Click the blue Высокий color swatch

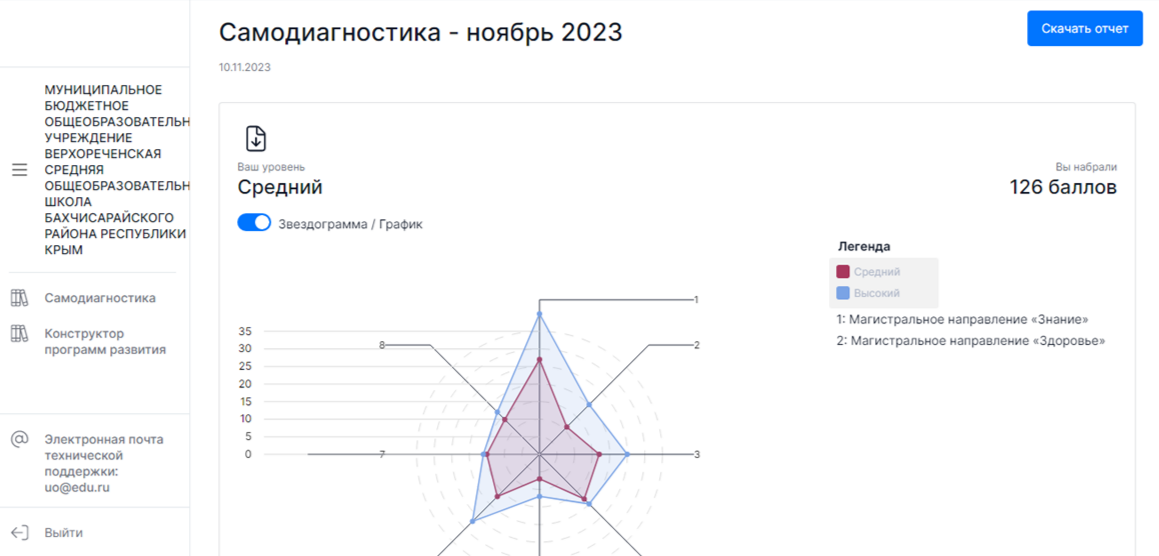tap(843, 294)
